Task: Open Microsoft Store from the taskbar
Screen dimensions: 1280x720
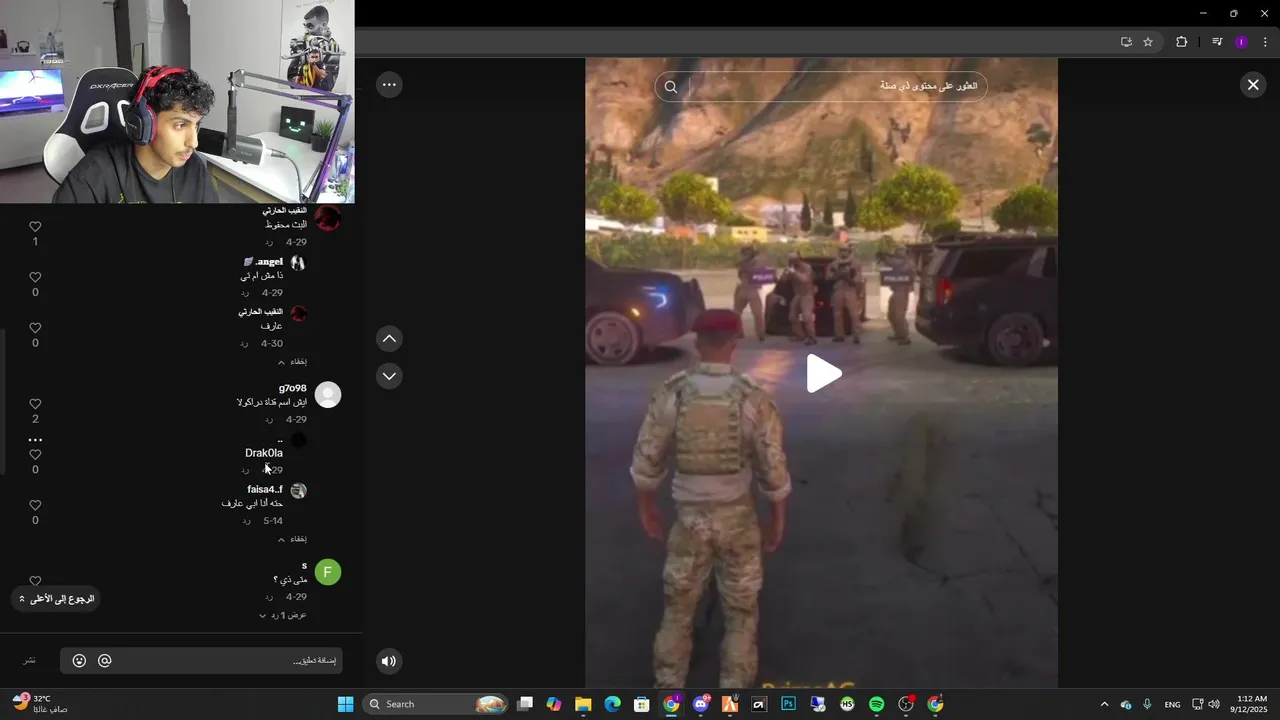Action: pyautogui.click(x=642, y=704)
